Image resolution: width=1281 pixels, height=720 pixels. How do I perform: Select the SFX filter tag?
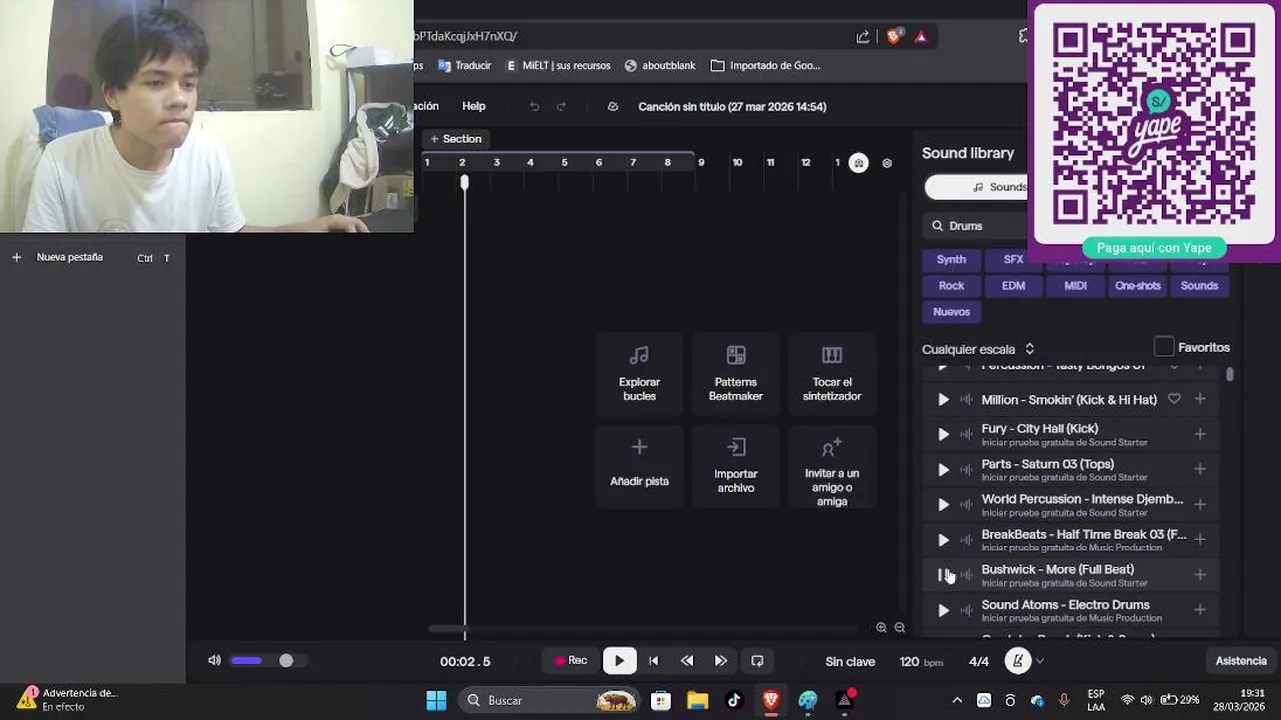point(1013,259)
